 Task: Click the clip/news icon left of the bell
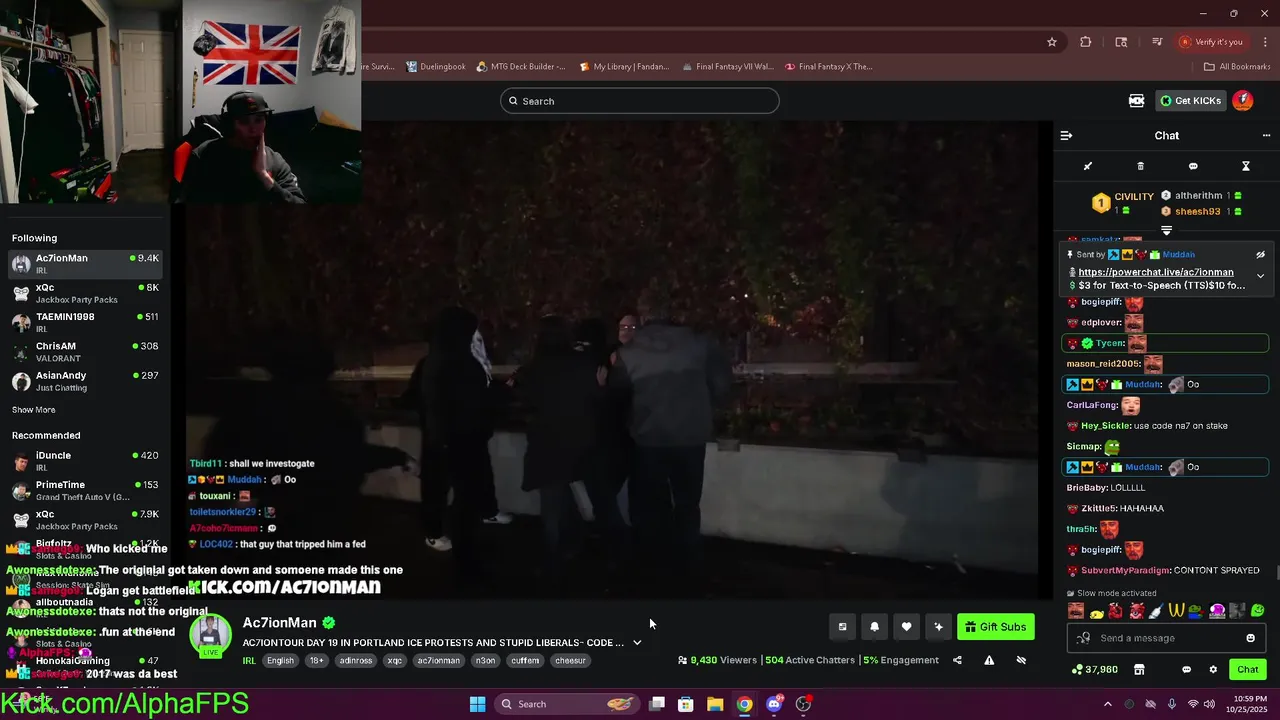(x=842, y=627)
